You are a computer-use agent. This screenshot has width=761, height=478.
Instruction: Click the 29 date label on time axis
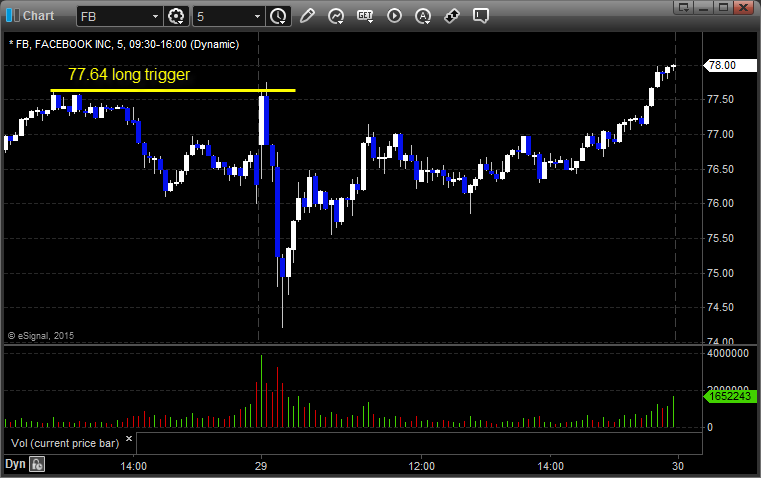pos(261,466)
